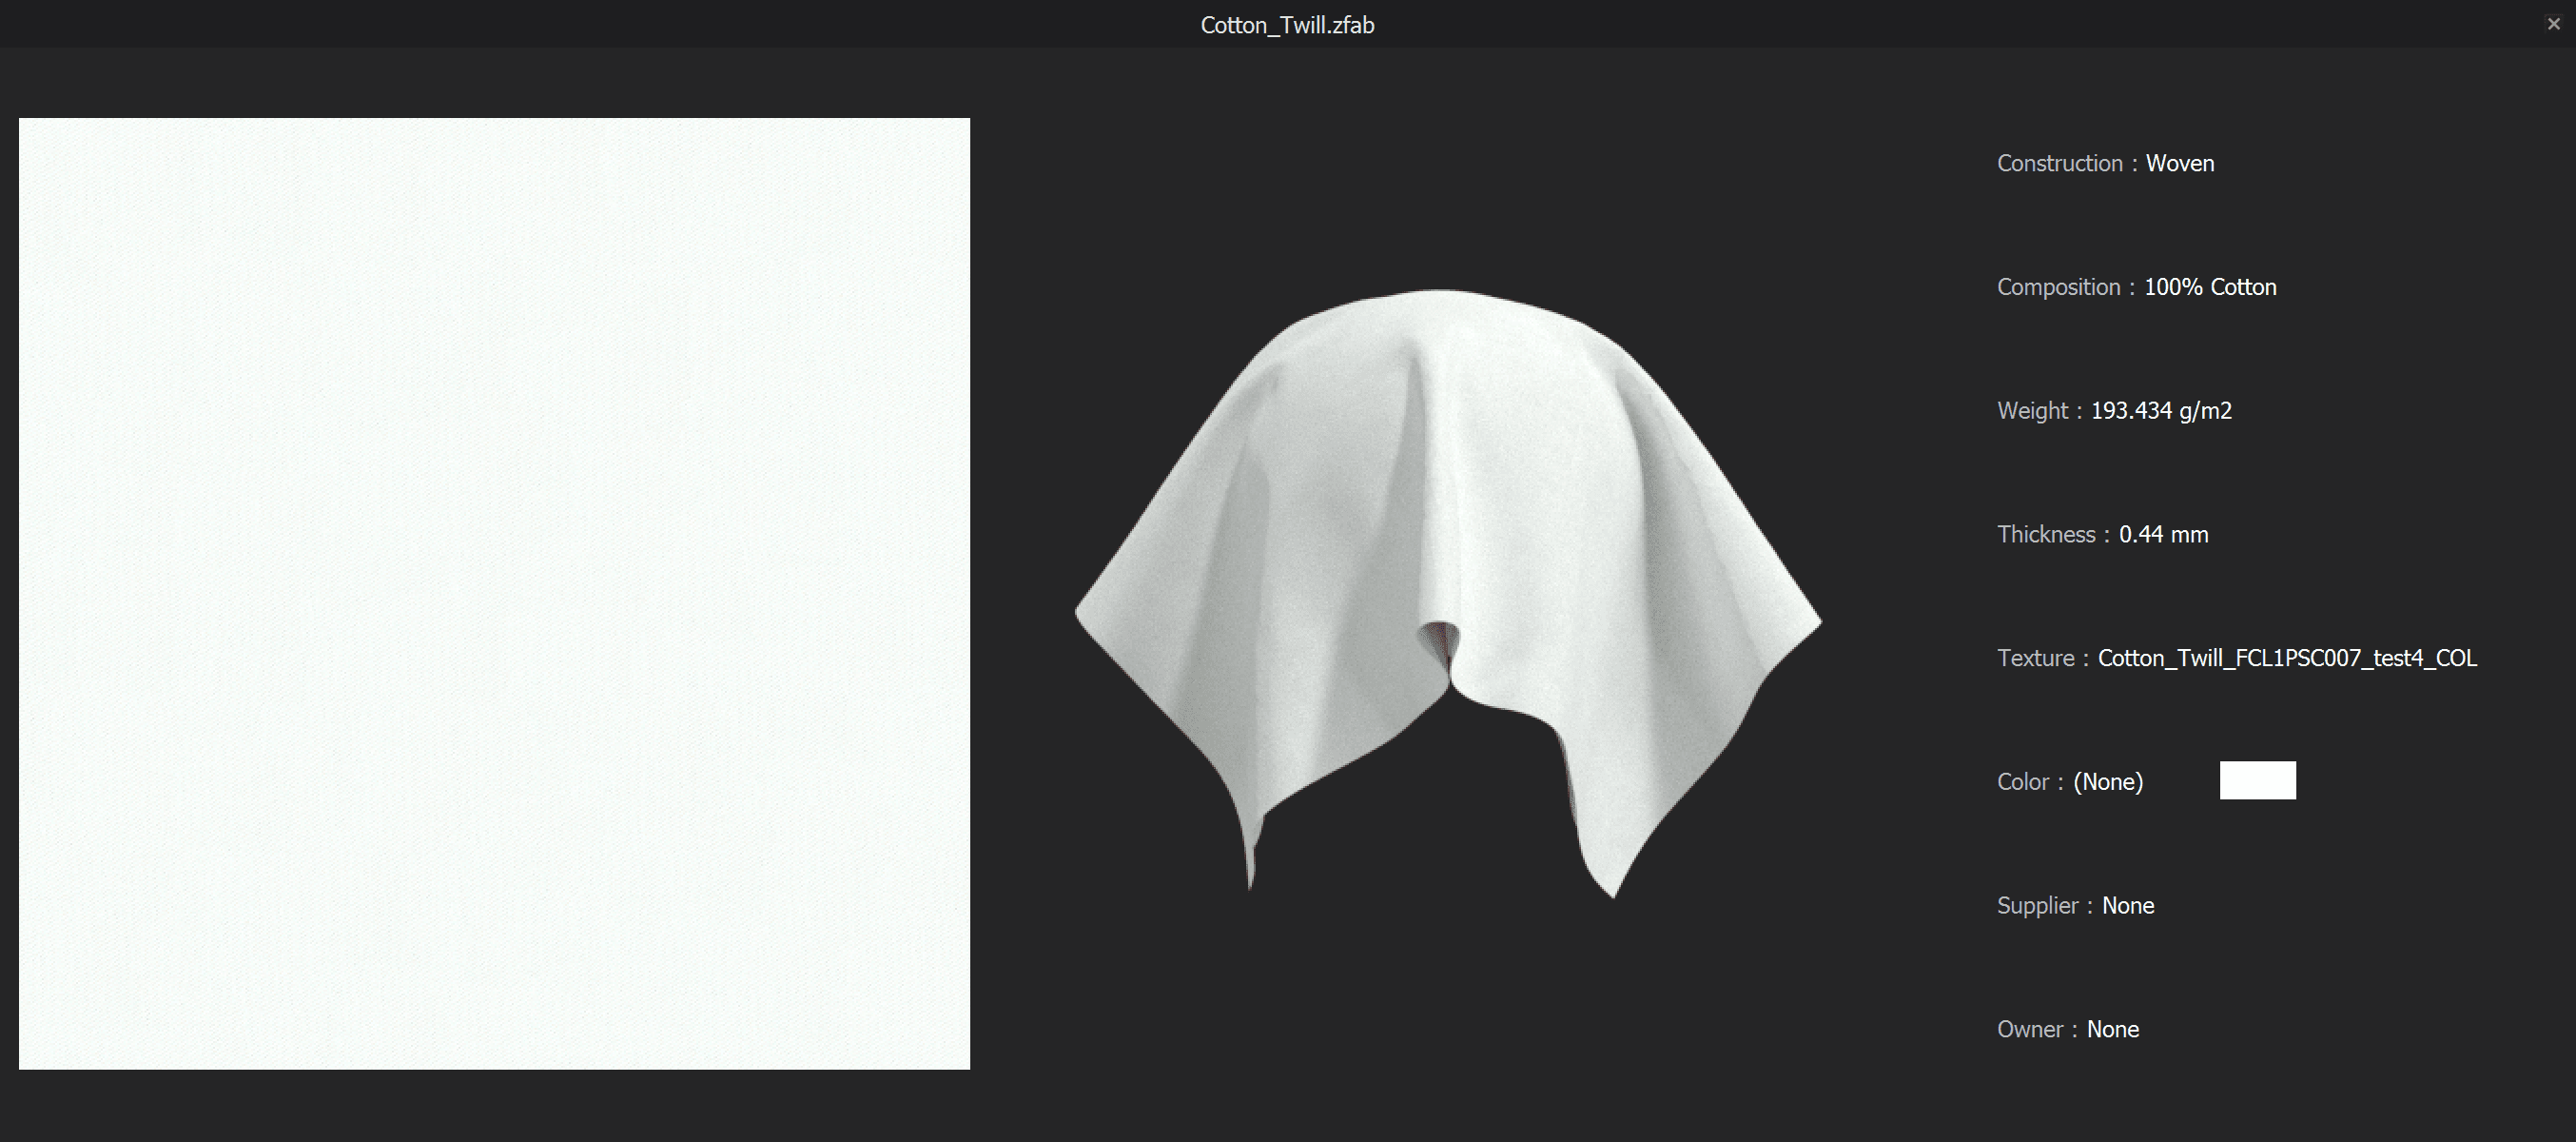2576x1142 pixels.
Task: Click the Owner label
Action: [2030, 1030]
